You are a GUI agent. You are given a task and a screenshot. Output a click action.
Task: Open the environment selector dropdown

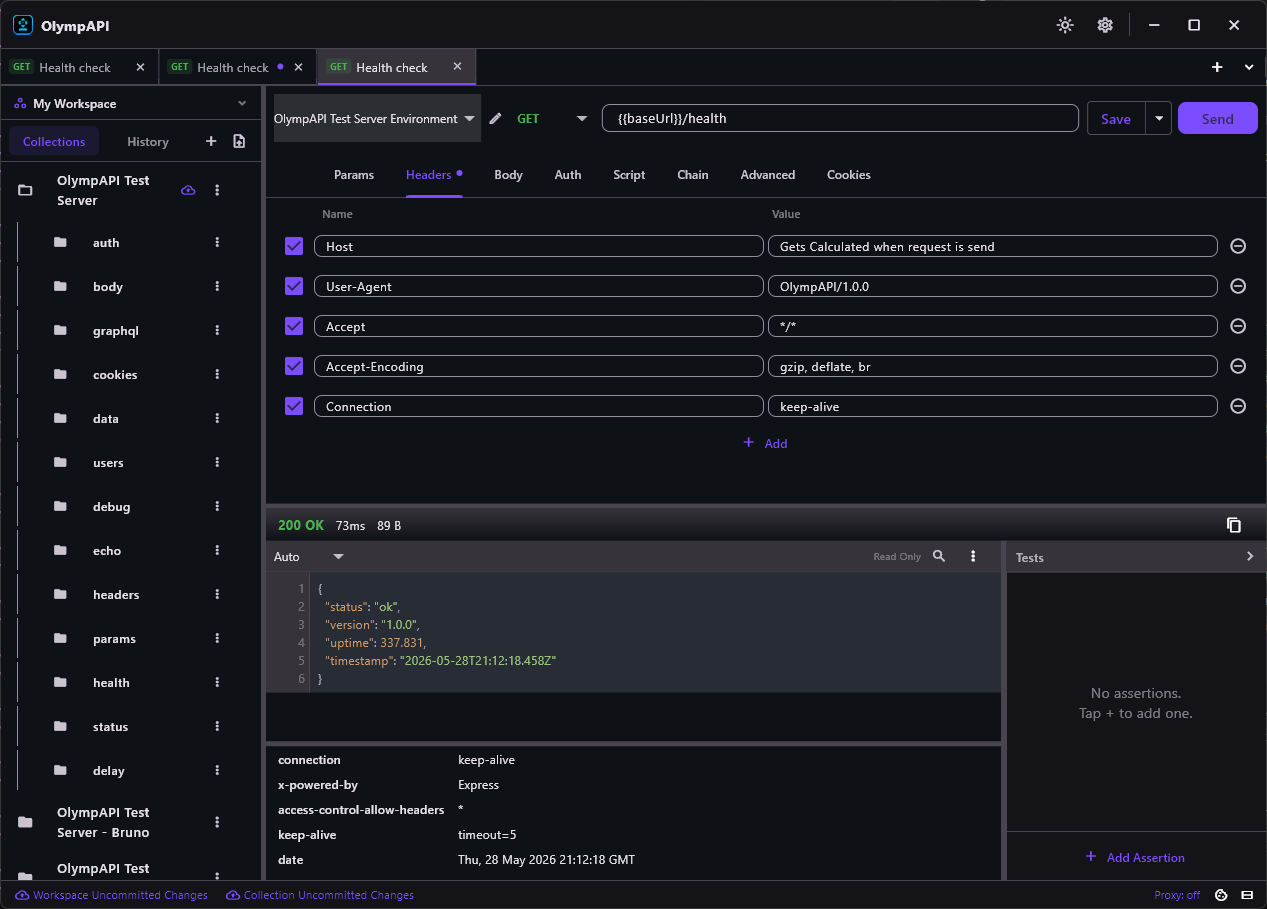377,118
